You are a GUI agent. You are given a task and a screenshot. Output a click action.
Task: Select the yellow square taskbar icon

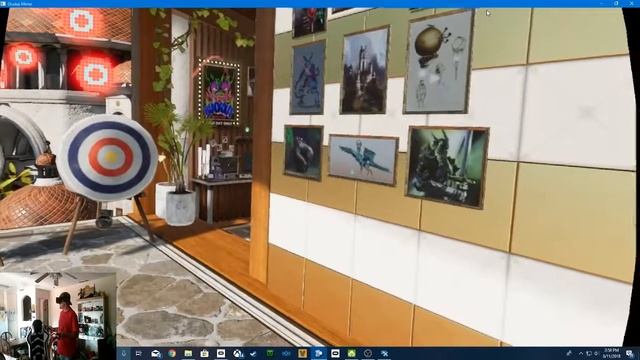coord(302,353)
